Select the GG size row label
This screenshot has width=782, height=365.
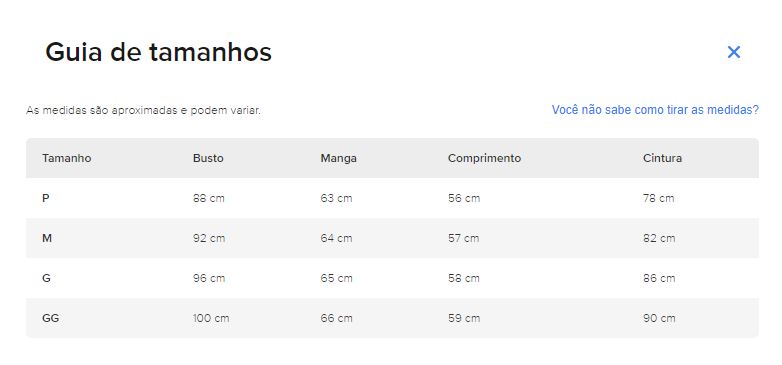pos(50,318)
